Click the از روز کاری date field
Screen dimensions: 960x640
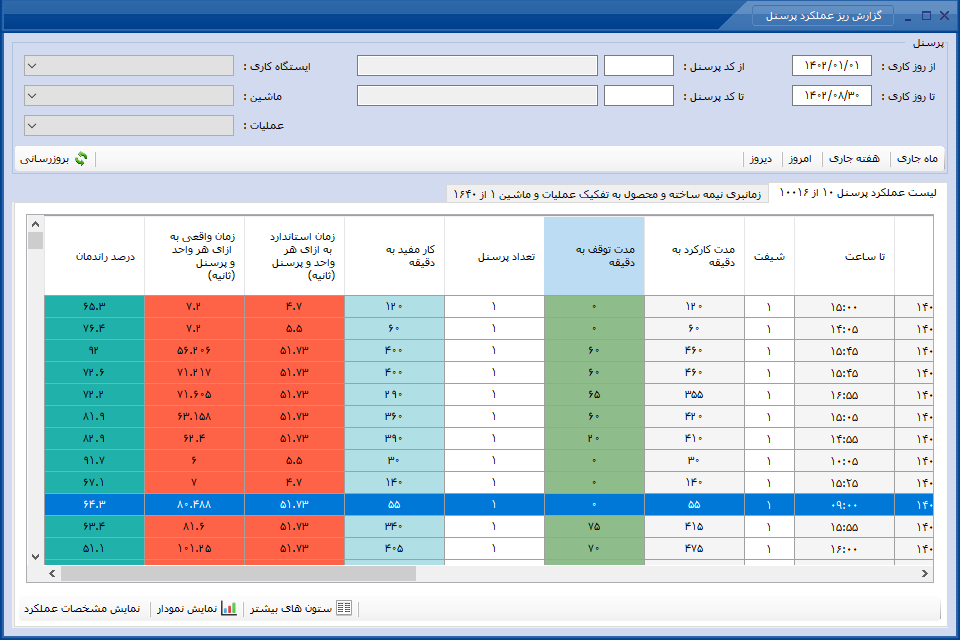[831, 66]
